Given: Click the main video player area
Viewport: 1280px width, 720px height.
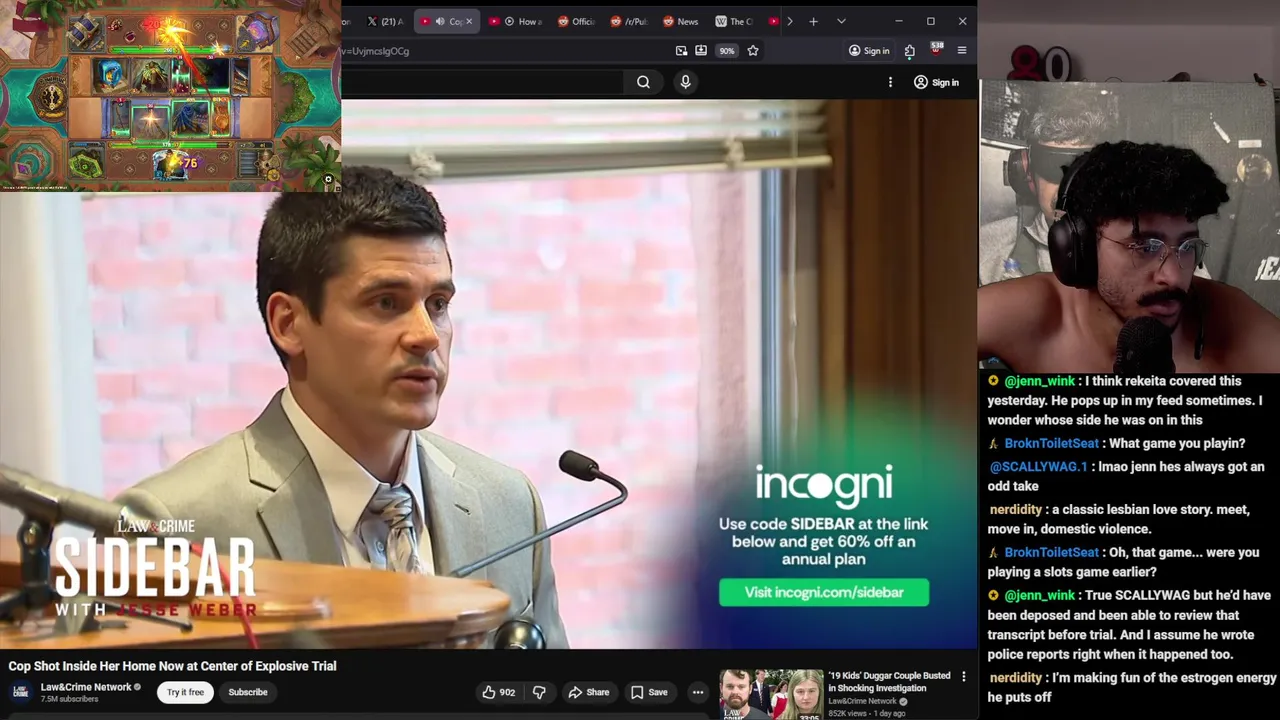Looking at the screenshot, I should pyautogui.click(x=489, y=374).
